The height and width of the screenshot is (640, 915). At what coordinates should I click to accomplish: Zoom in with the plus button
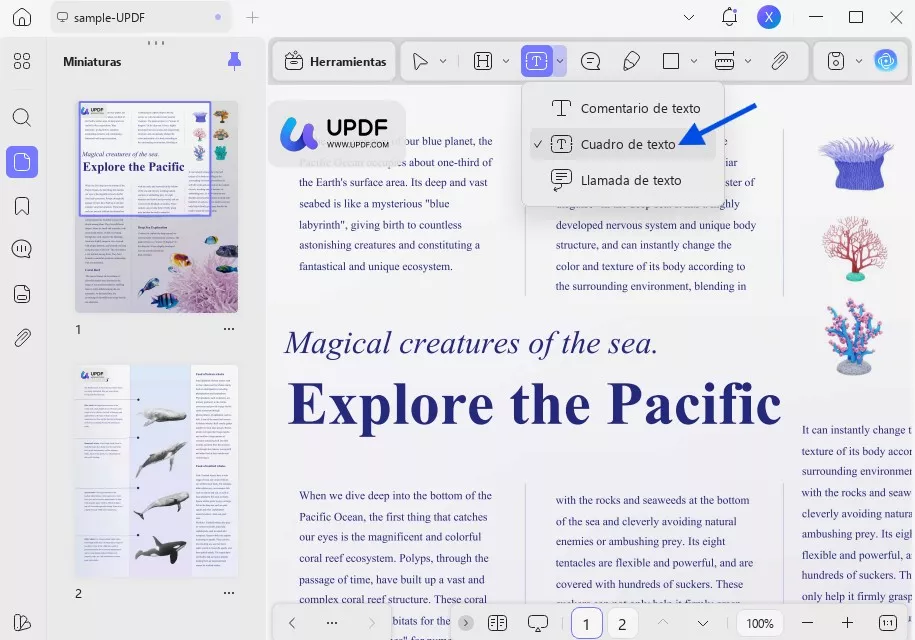[847, 623]
